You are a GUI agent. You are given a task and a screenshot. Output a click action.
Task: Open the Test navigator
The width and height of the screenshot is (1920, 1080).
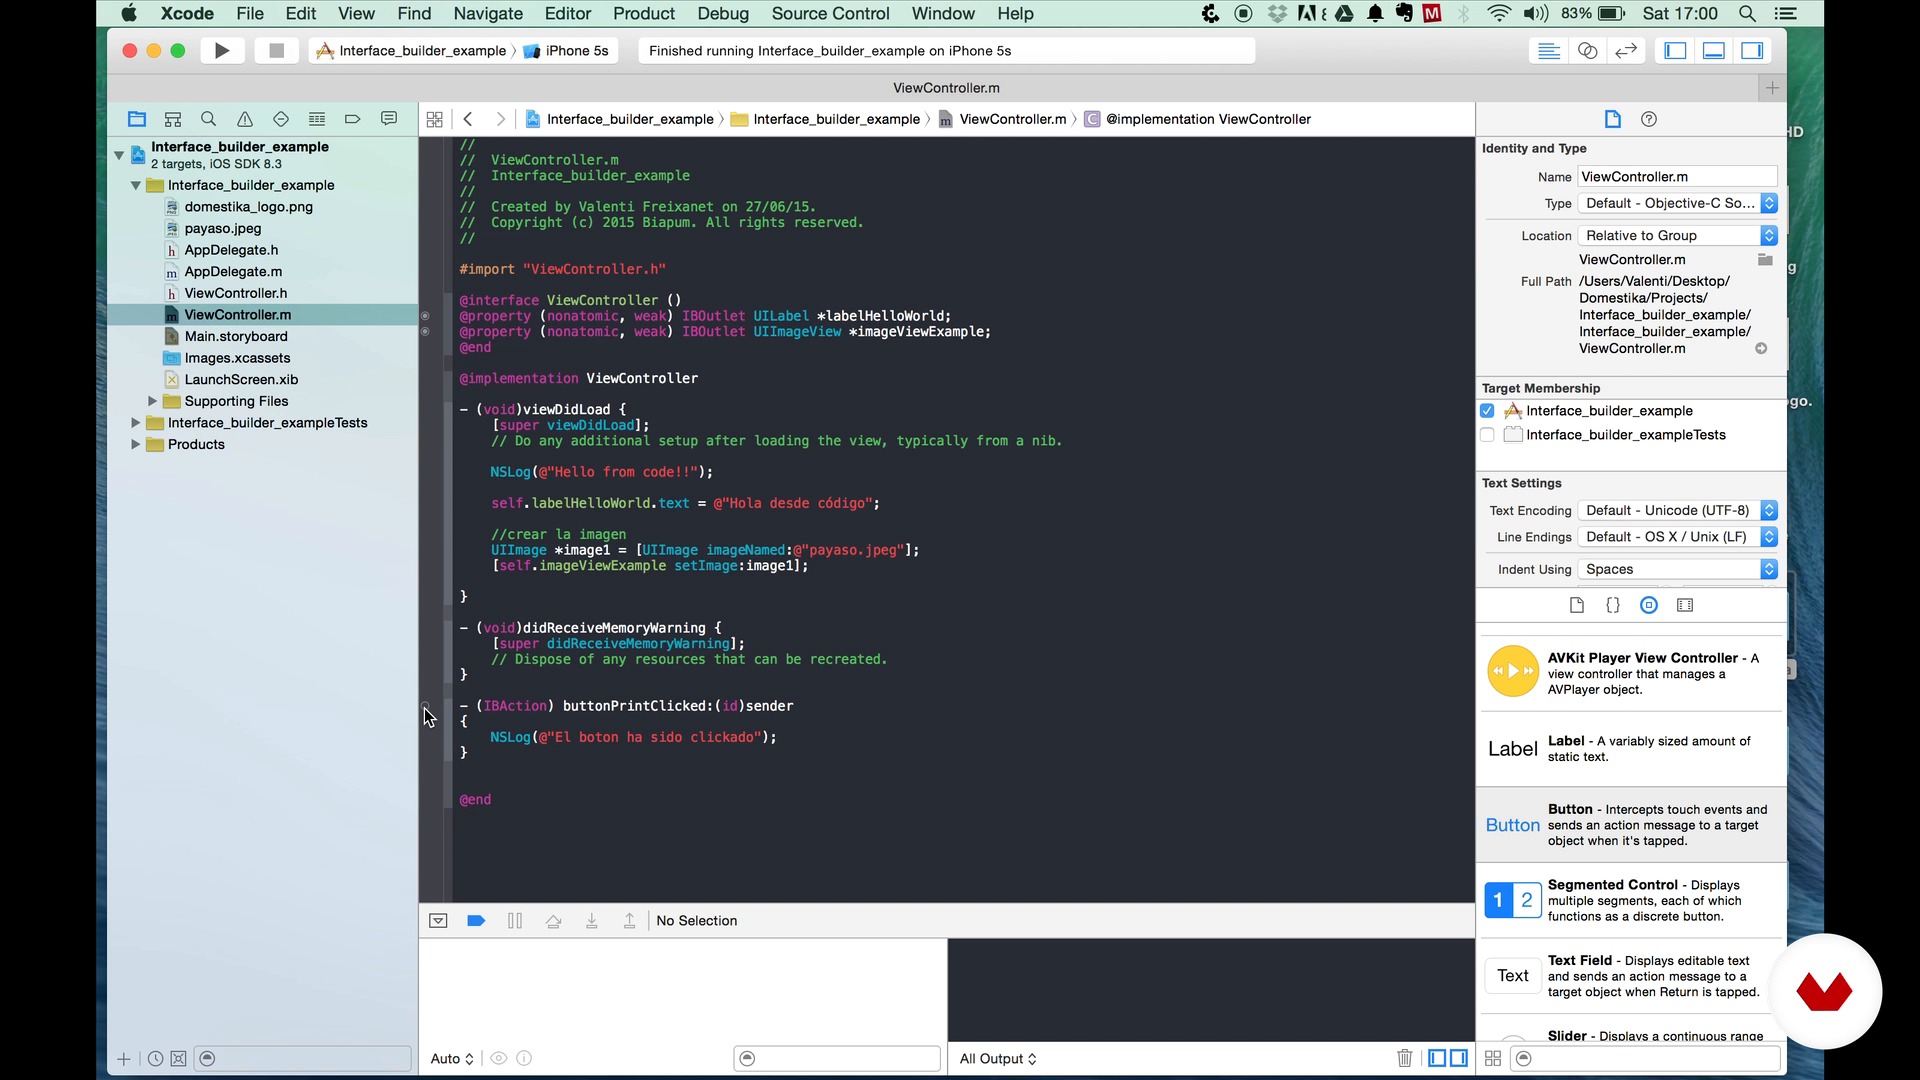coord(281,119)
